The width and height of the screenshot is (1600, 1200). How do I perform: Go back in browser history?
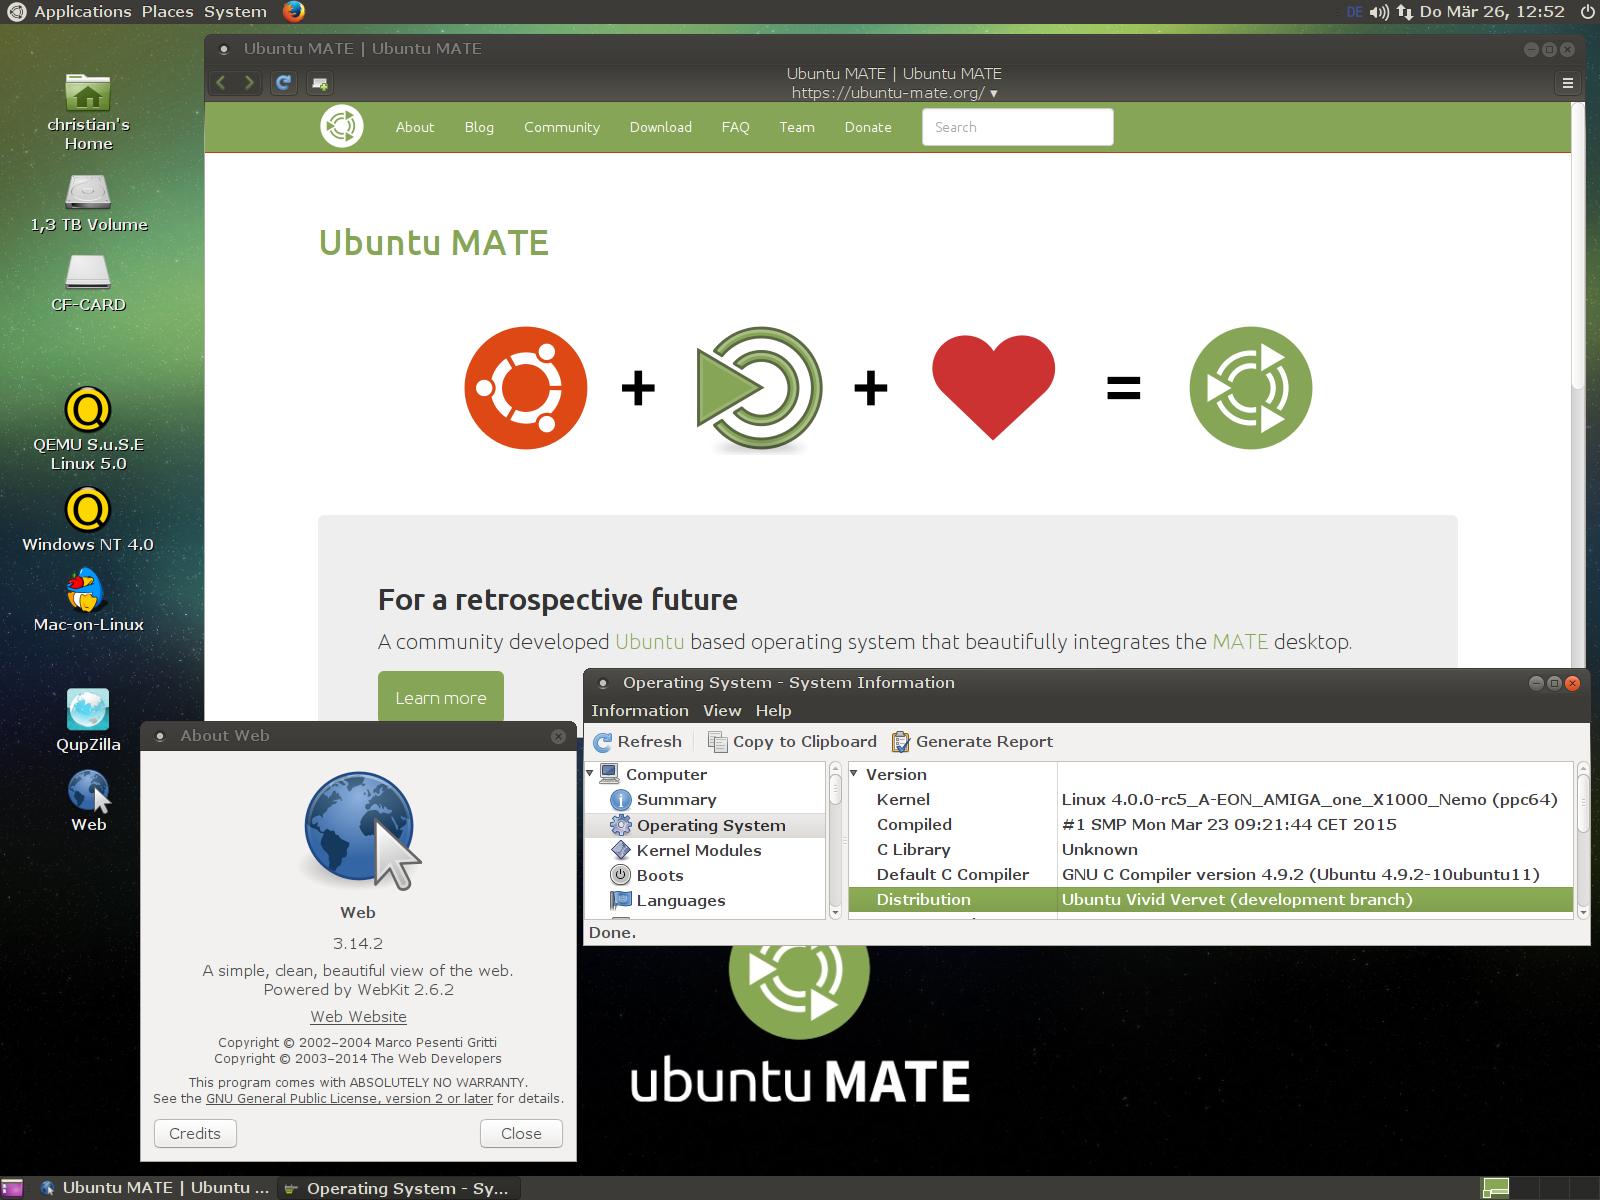[222, 83]
